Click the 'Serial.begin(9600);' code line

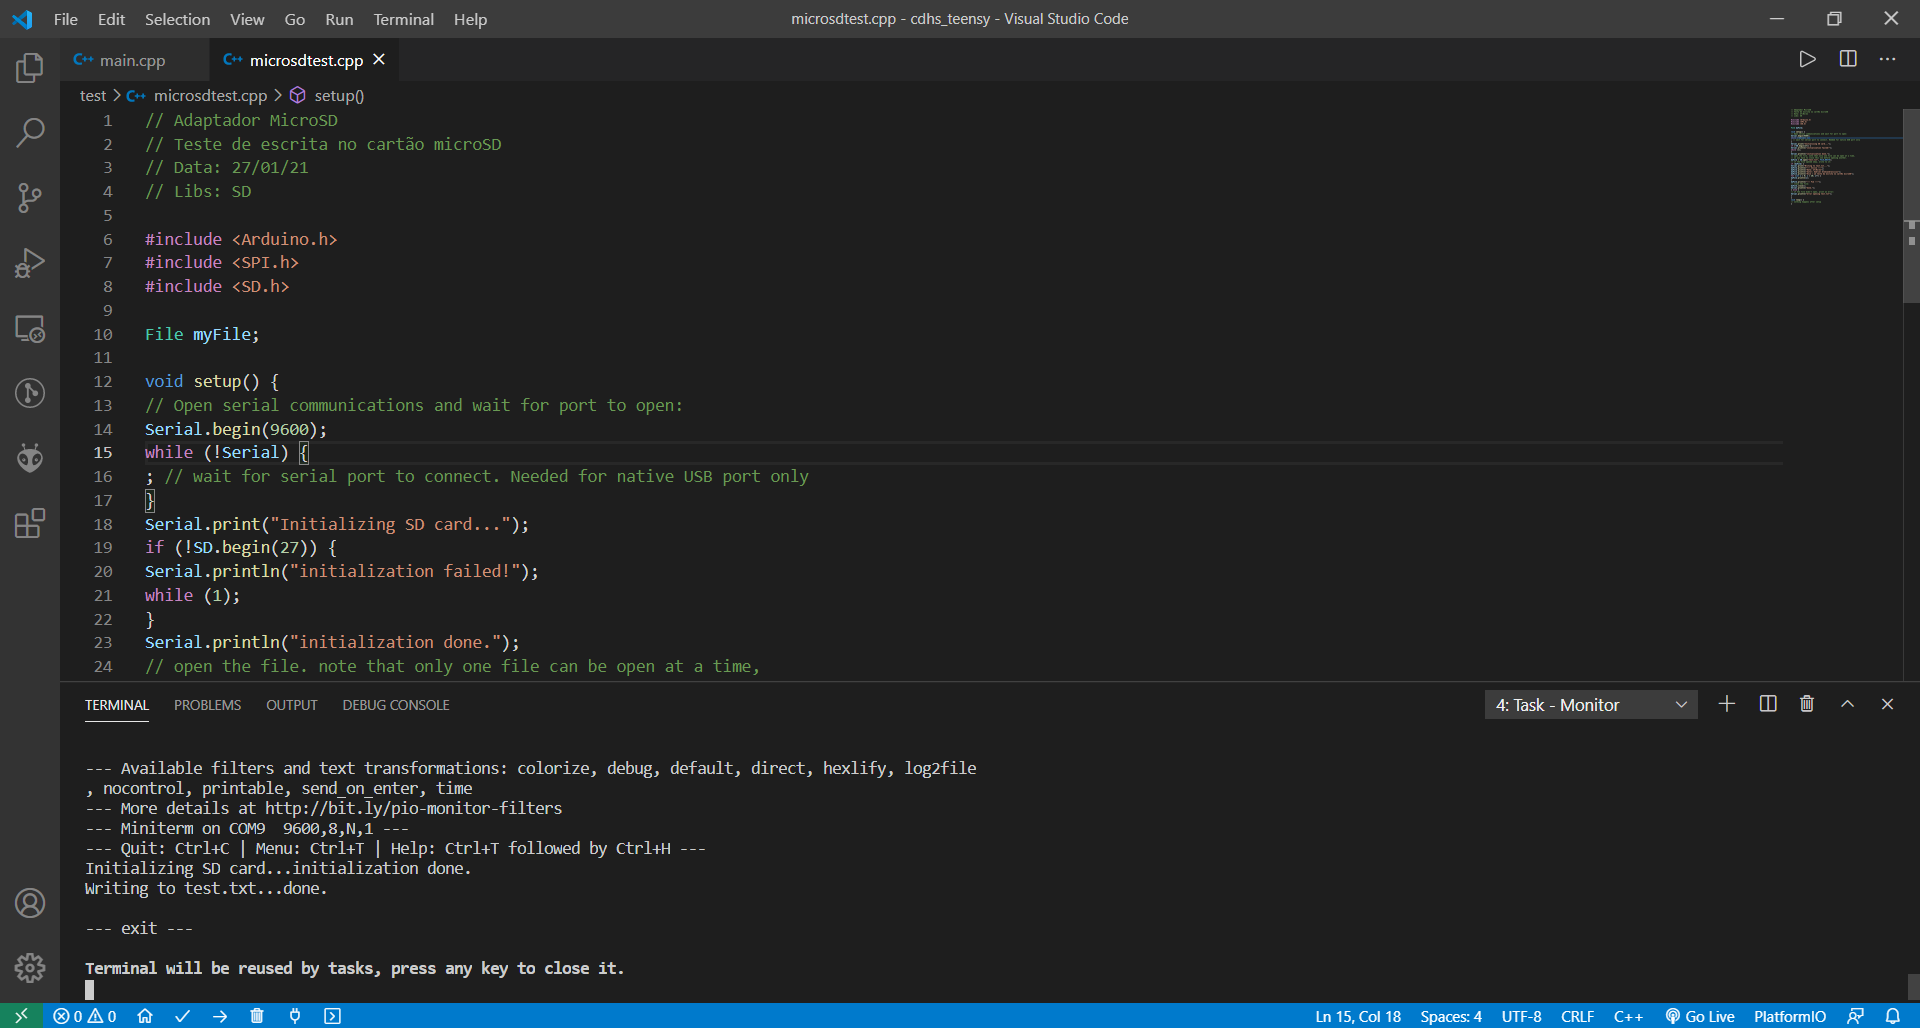click(236, 429)
